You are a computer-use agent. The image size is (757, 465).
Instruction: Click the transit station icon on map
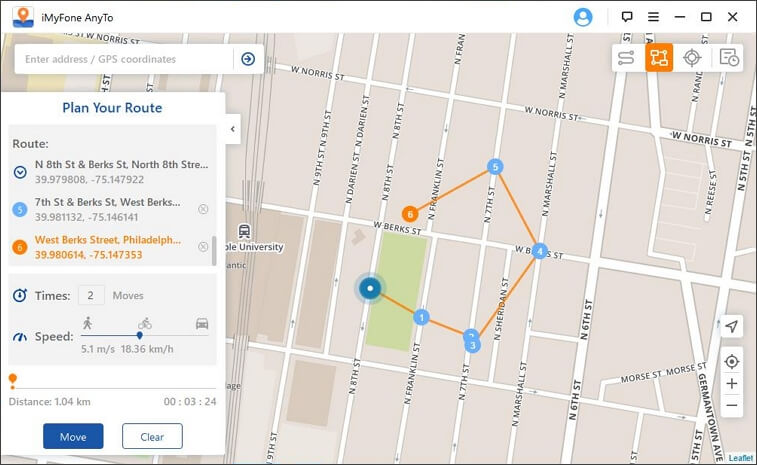(245, 231)
